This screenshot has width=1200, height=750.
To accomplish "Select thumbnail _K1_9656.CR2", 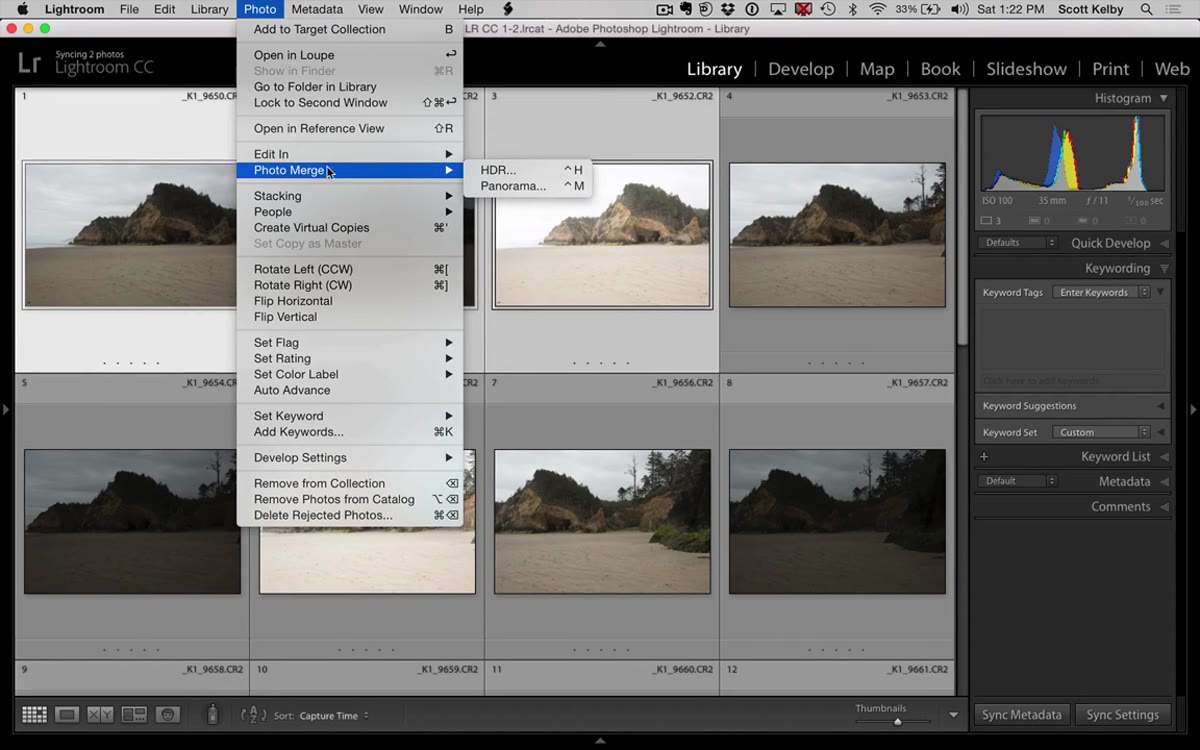I will tap(602, 521).
